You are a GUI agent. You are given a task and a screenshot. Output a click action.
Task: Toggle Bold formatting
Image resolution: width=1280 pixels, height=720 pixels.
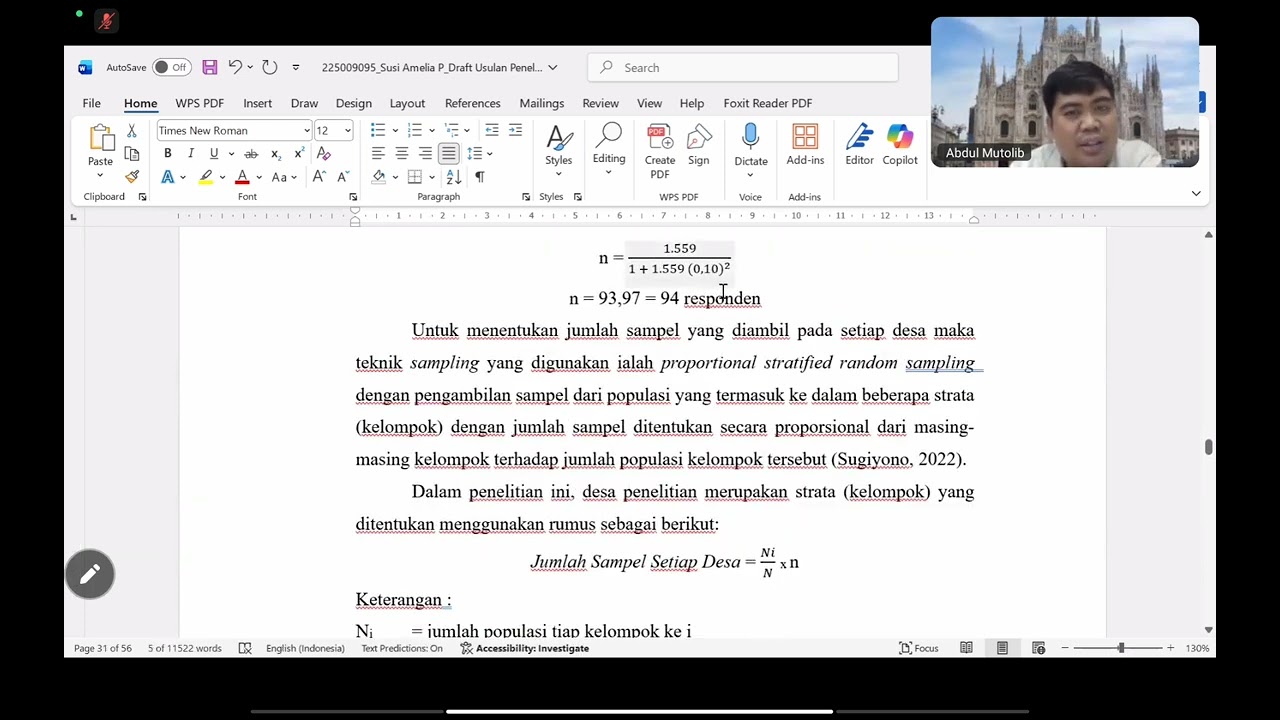click(167, 154)
